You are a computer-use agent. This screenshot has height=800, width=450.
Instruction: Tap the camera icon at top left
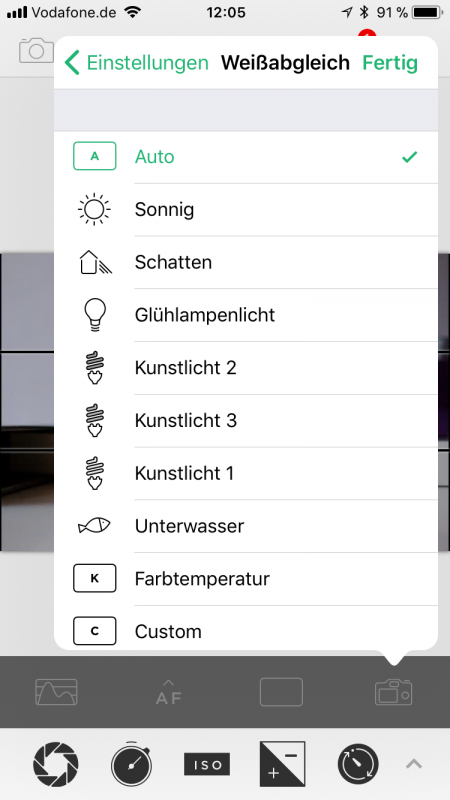coord(36,50)
